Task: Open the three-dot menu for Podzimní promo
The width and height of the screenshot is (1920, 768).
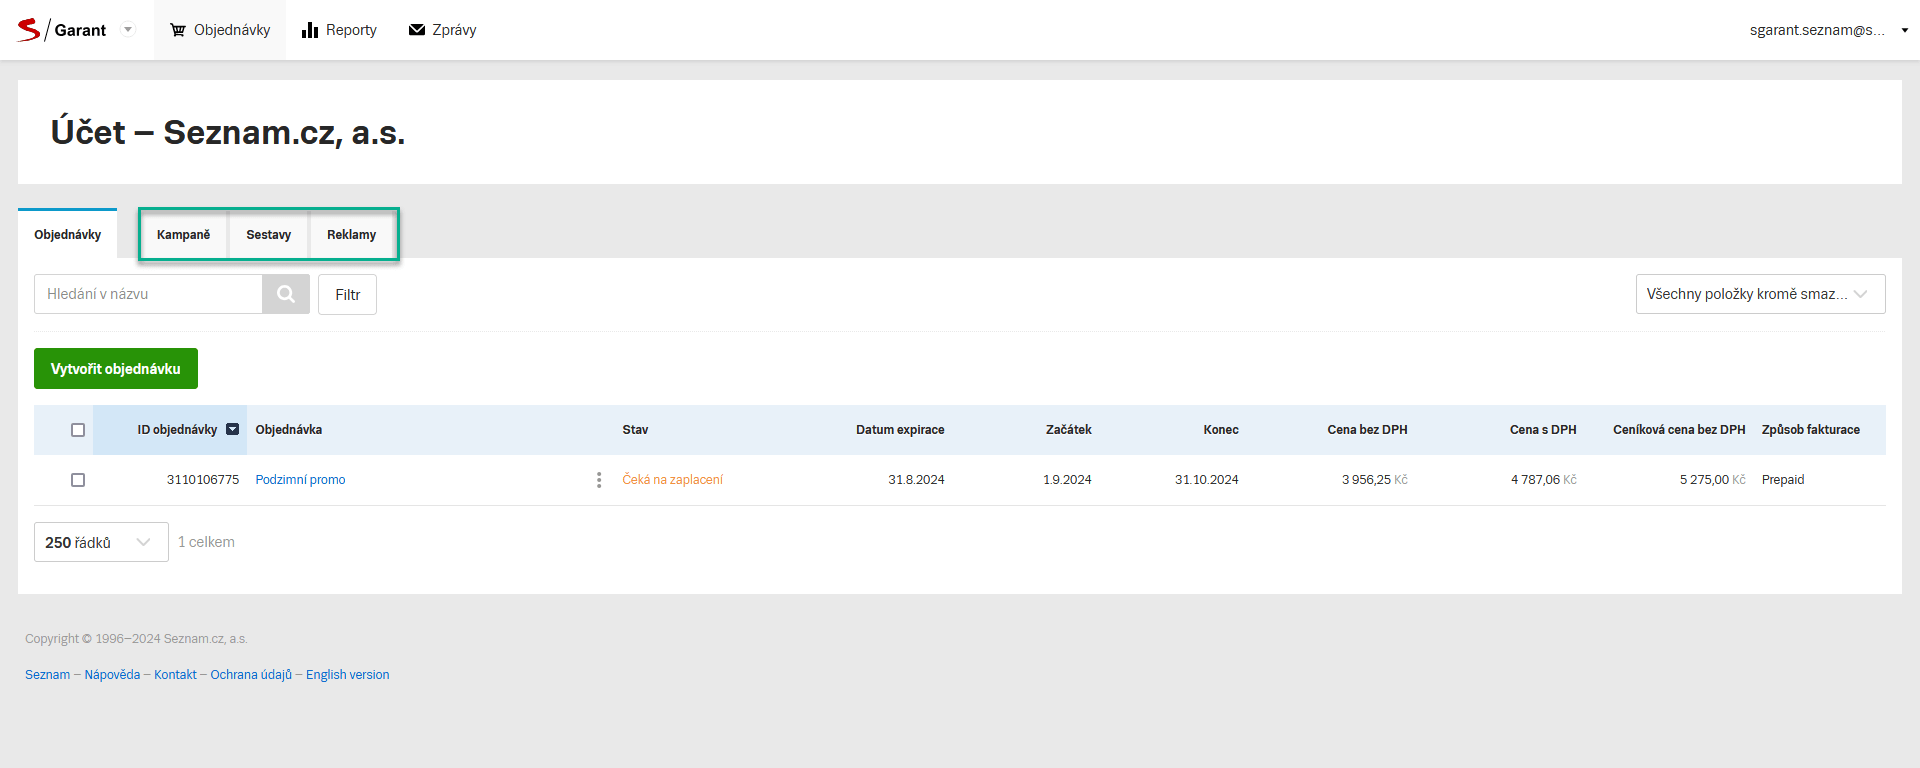Action: 599,480
